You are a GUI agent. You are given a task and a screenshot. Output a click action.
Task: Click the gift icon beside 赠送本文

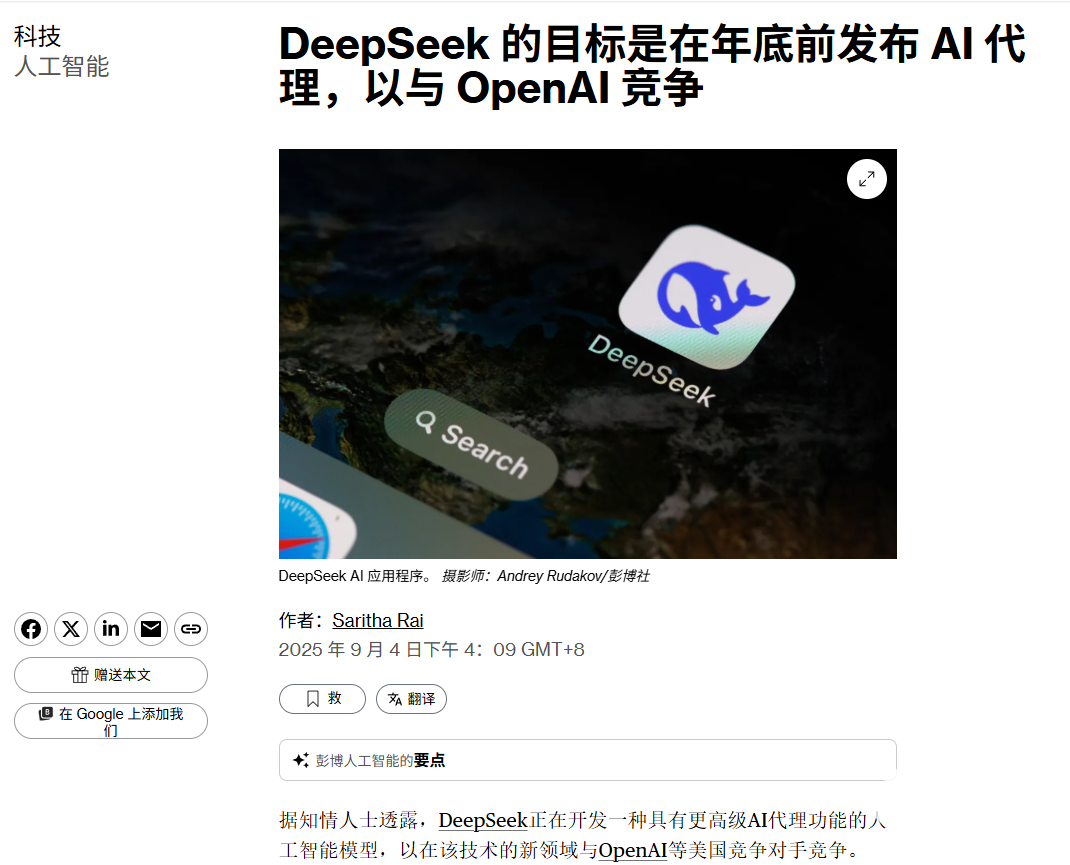click(80, 675)
